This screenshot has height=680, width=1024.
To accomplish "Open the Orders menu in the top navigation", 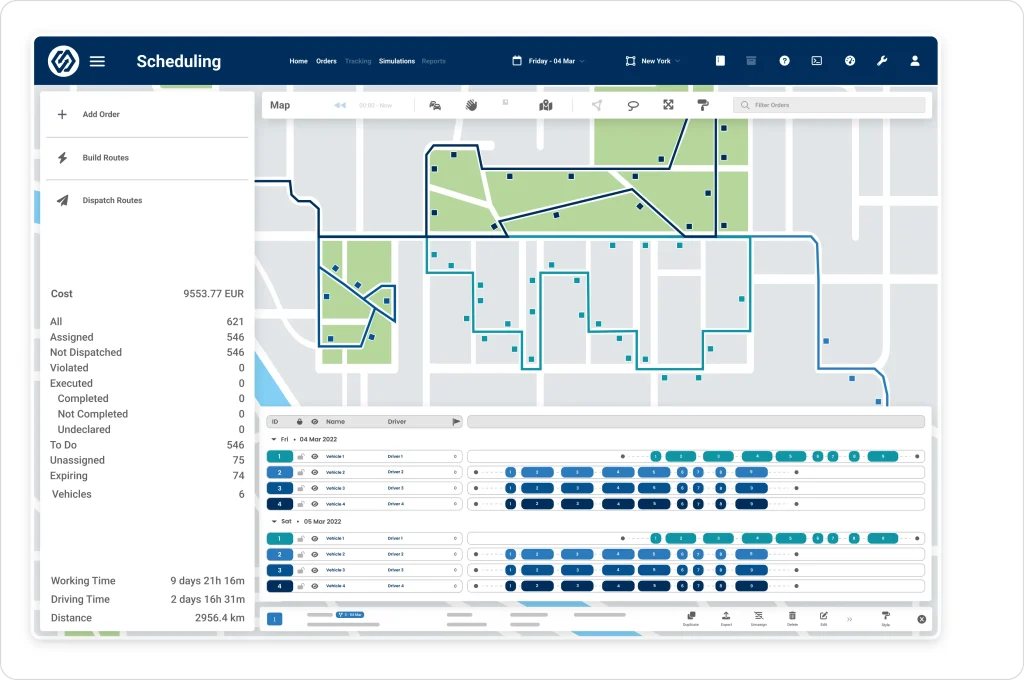I will pyautogui.click(x=326, y=61).
